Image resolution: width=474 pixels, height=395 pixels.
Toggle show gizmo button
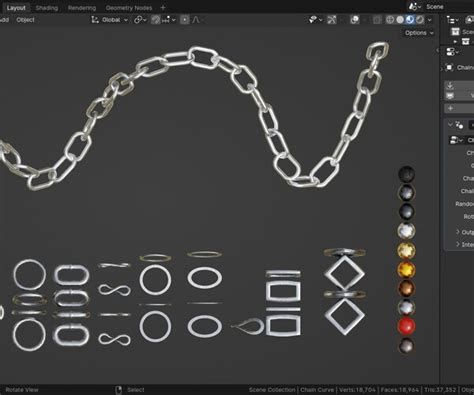point(332,20)
